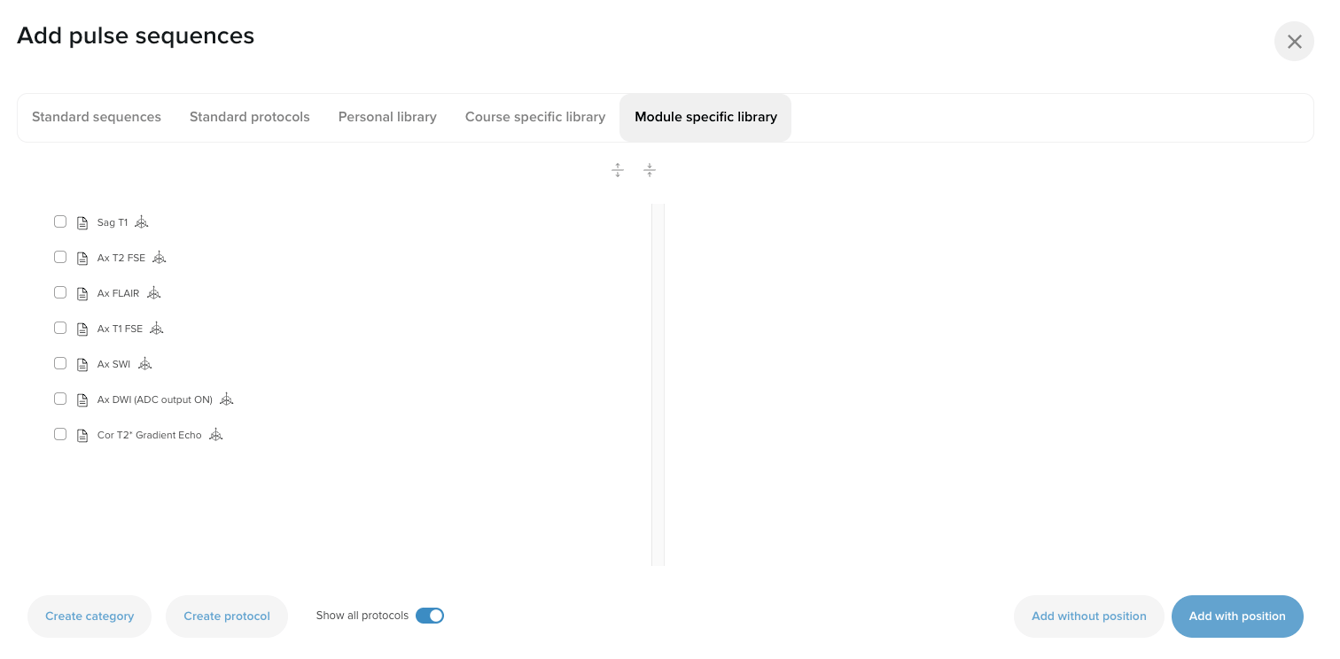Click the Create category button
The height and width of the screenshot is (659, 1340).
pos(89,616)
